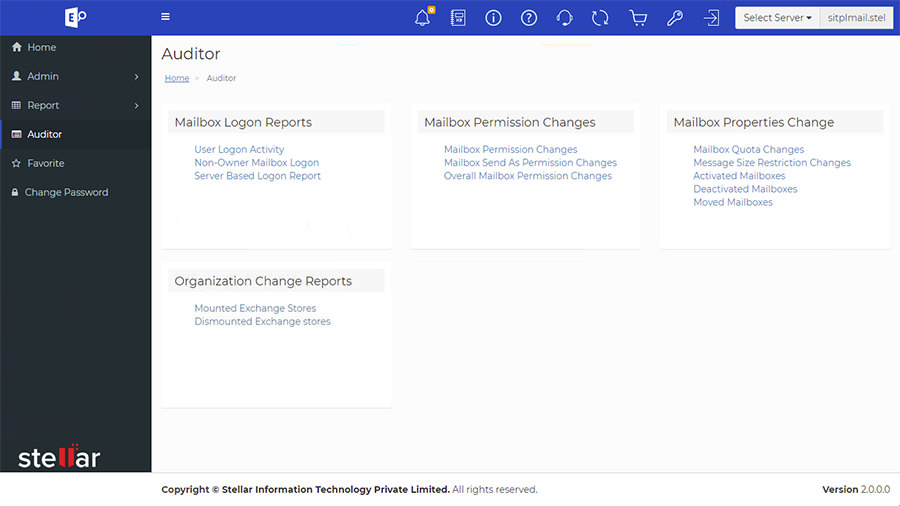The height and width of the screenshot is (506, 900).
Task: Open Mailbox Permission Changes link
Action: pyautogui.click(x=510, y=149)
